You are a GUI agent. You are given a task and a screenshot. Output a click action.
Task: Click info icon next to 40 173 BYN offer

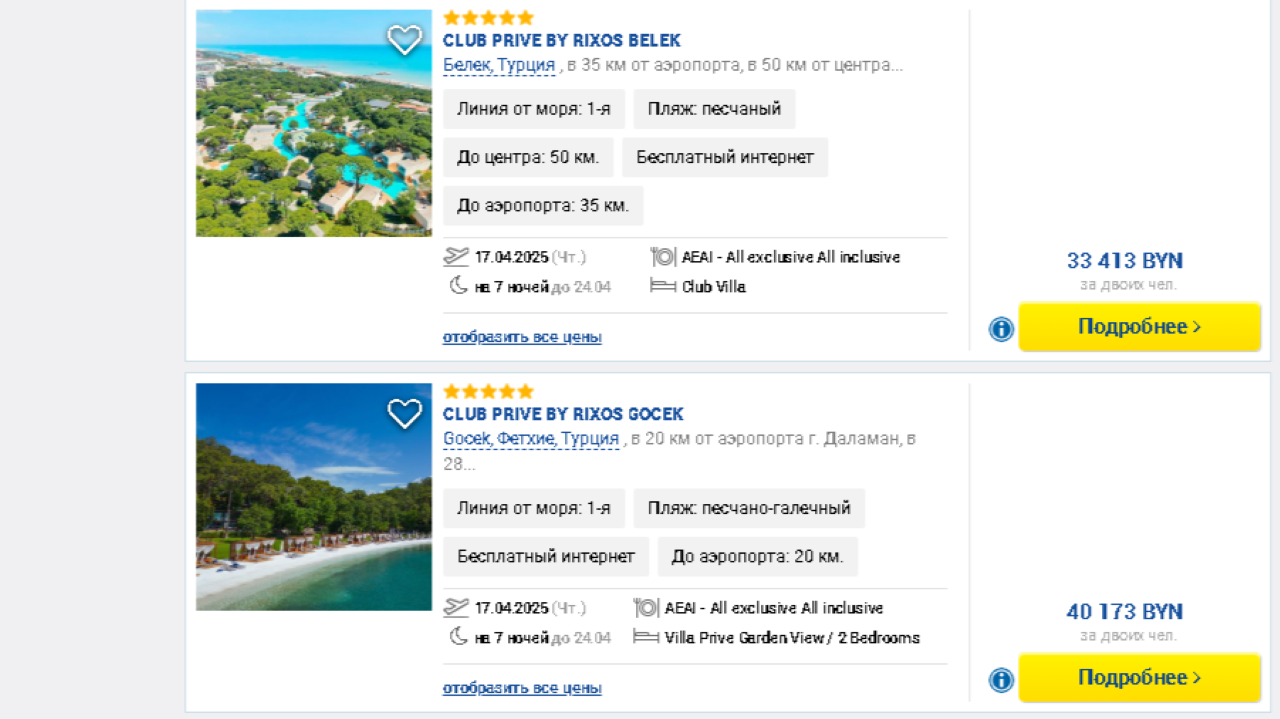[x=1001, y=680]
